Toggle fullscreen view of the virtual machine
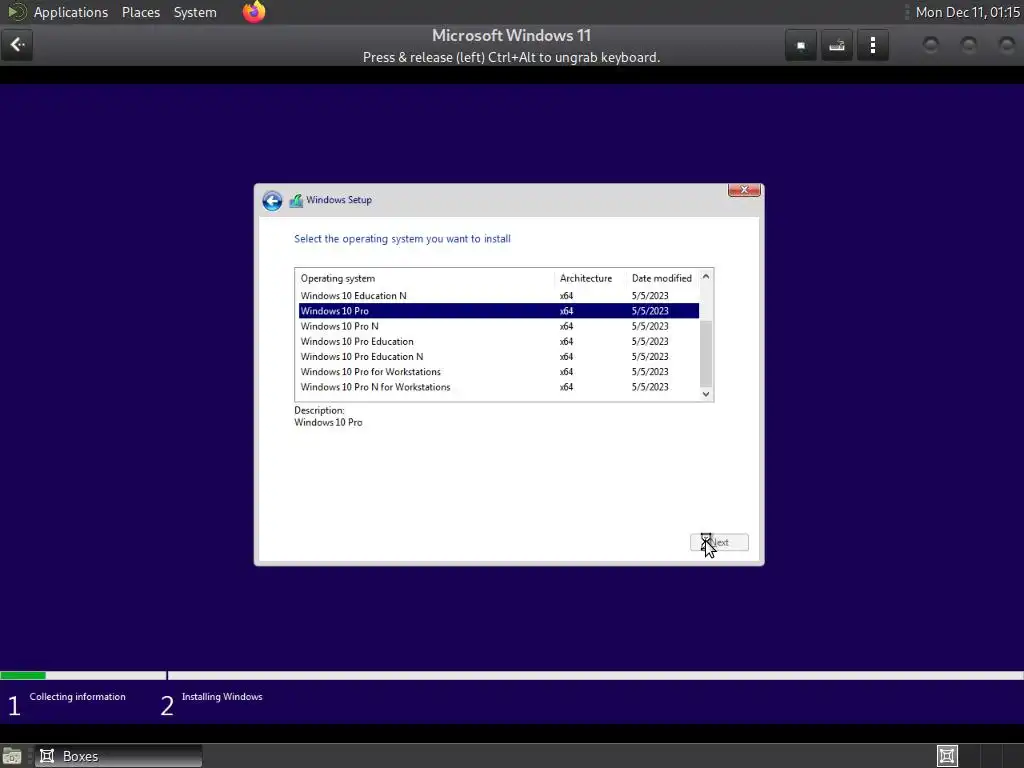The height and width of the screenshot is (768, 1024). pyautogui.click(x=801, y=46)
